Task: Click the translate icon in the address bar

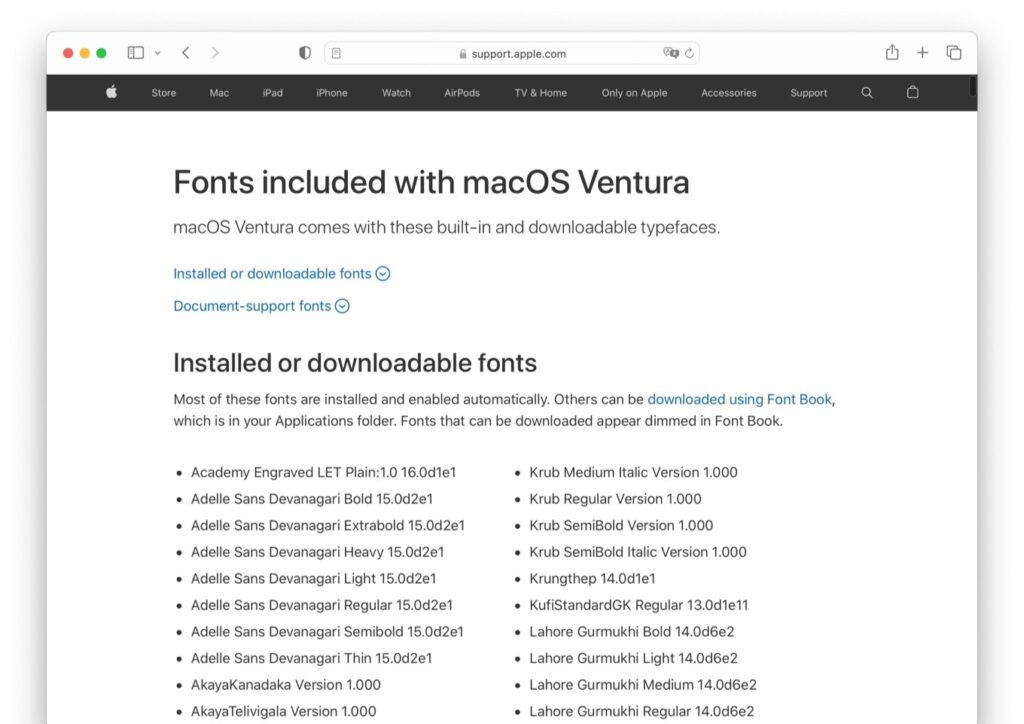Action: click(672, 53)
